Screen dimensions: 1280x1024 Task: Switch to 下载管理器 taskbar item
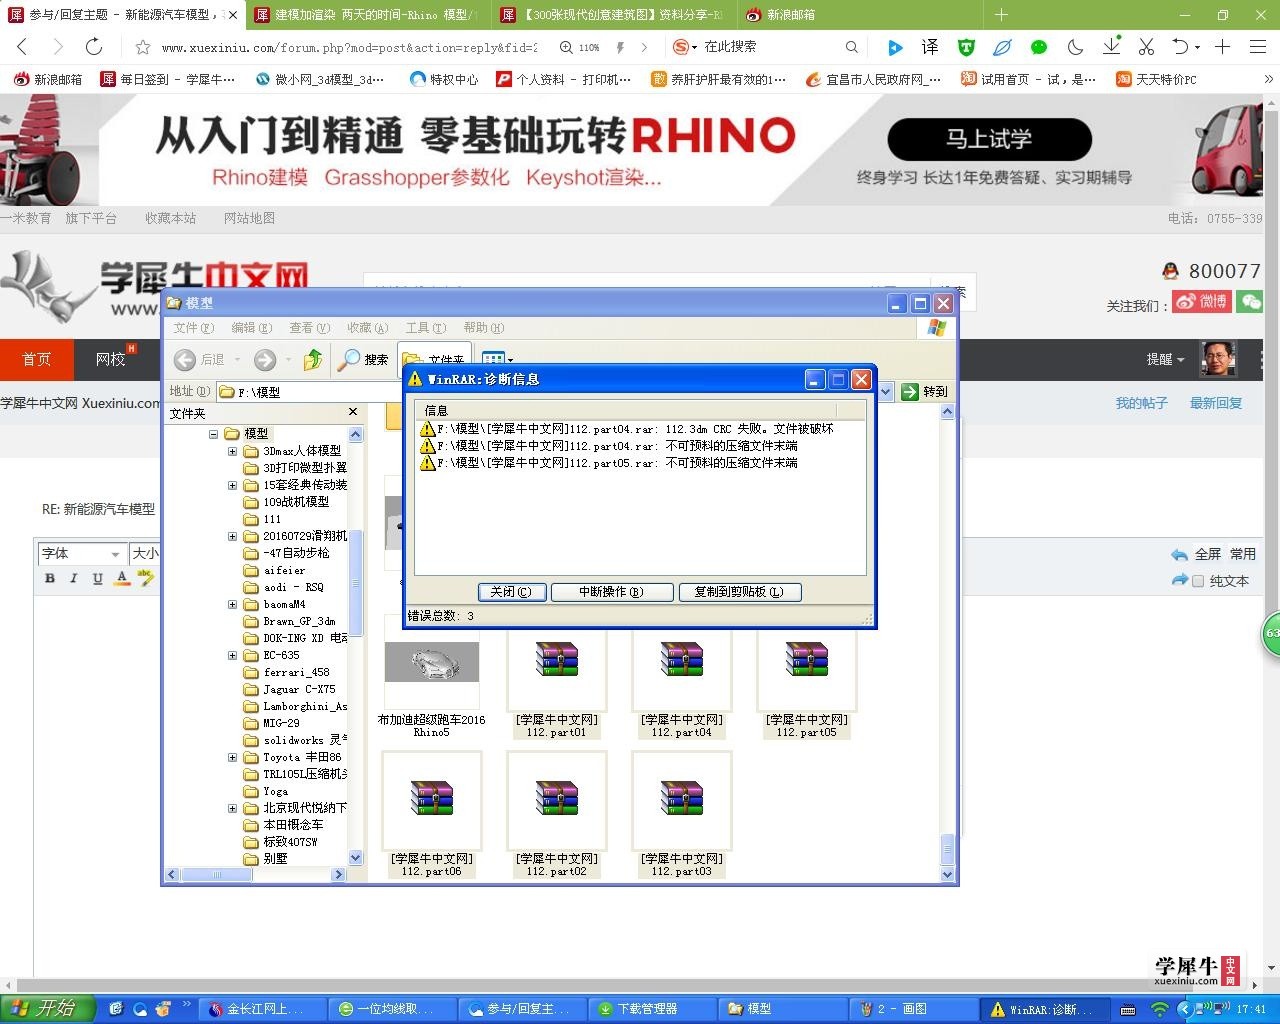tap(652, 1009)
